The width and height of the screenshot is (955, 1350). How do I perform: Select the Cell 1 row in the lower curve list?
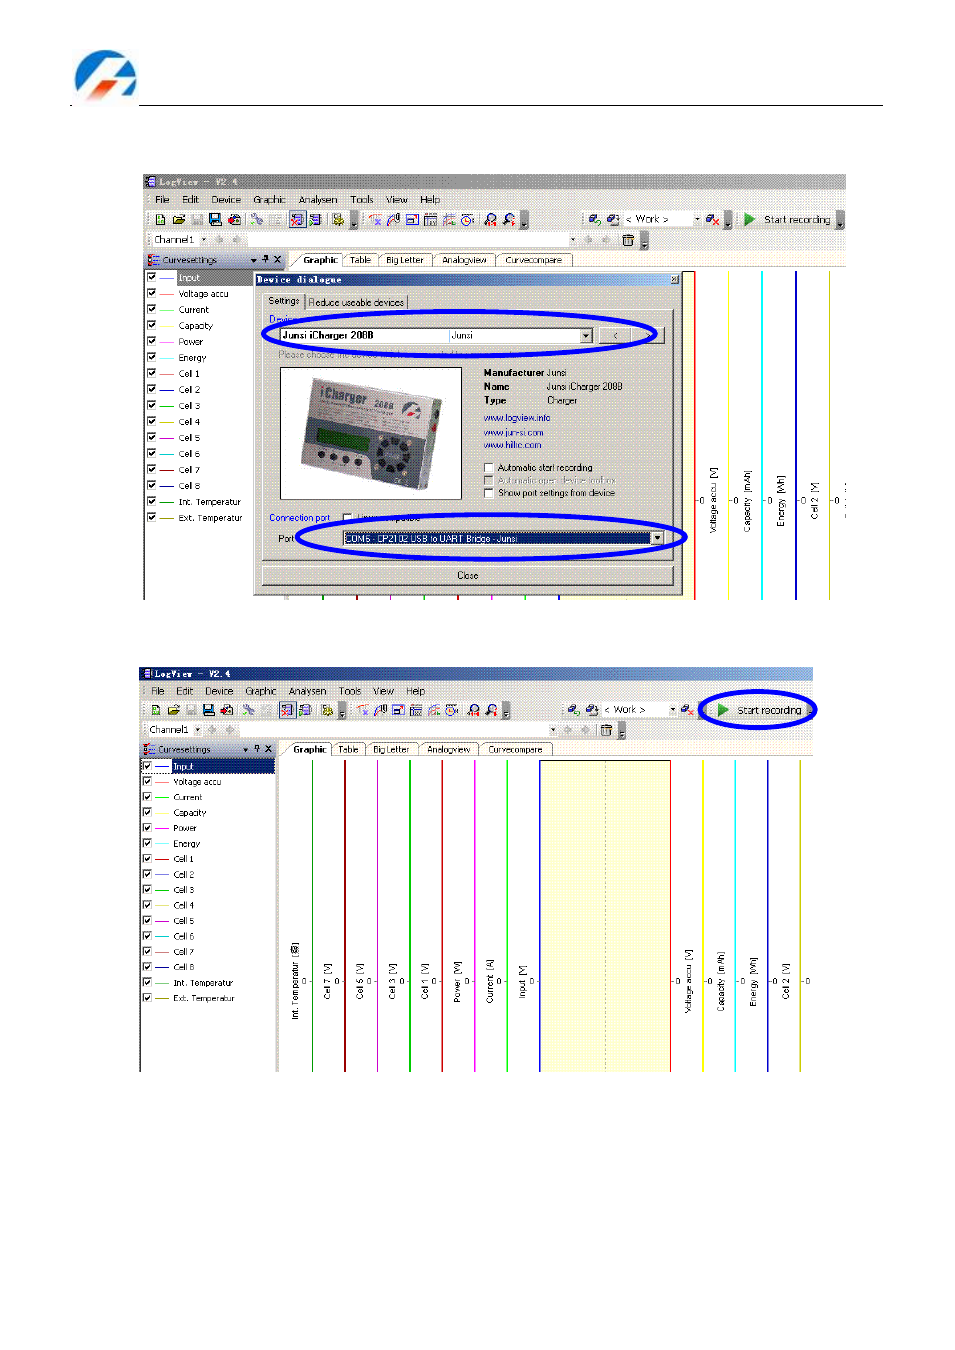click(184, 859)
